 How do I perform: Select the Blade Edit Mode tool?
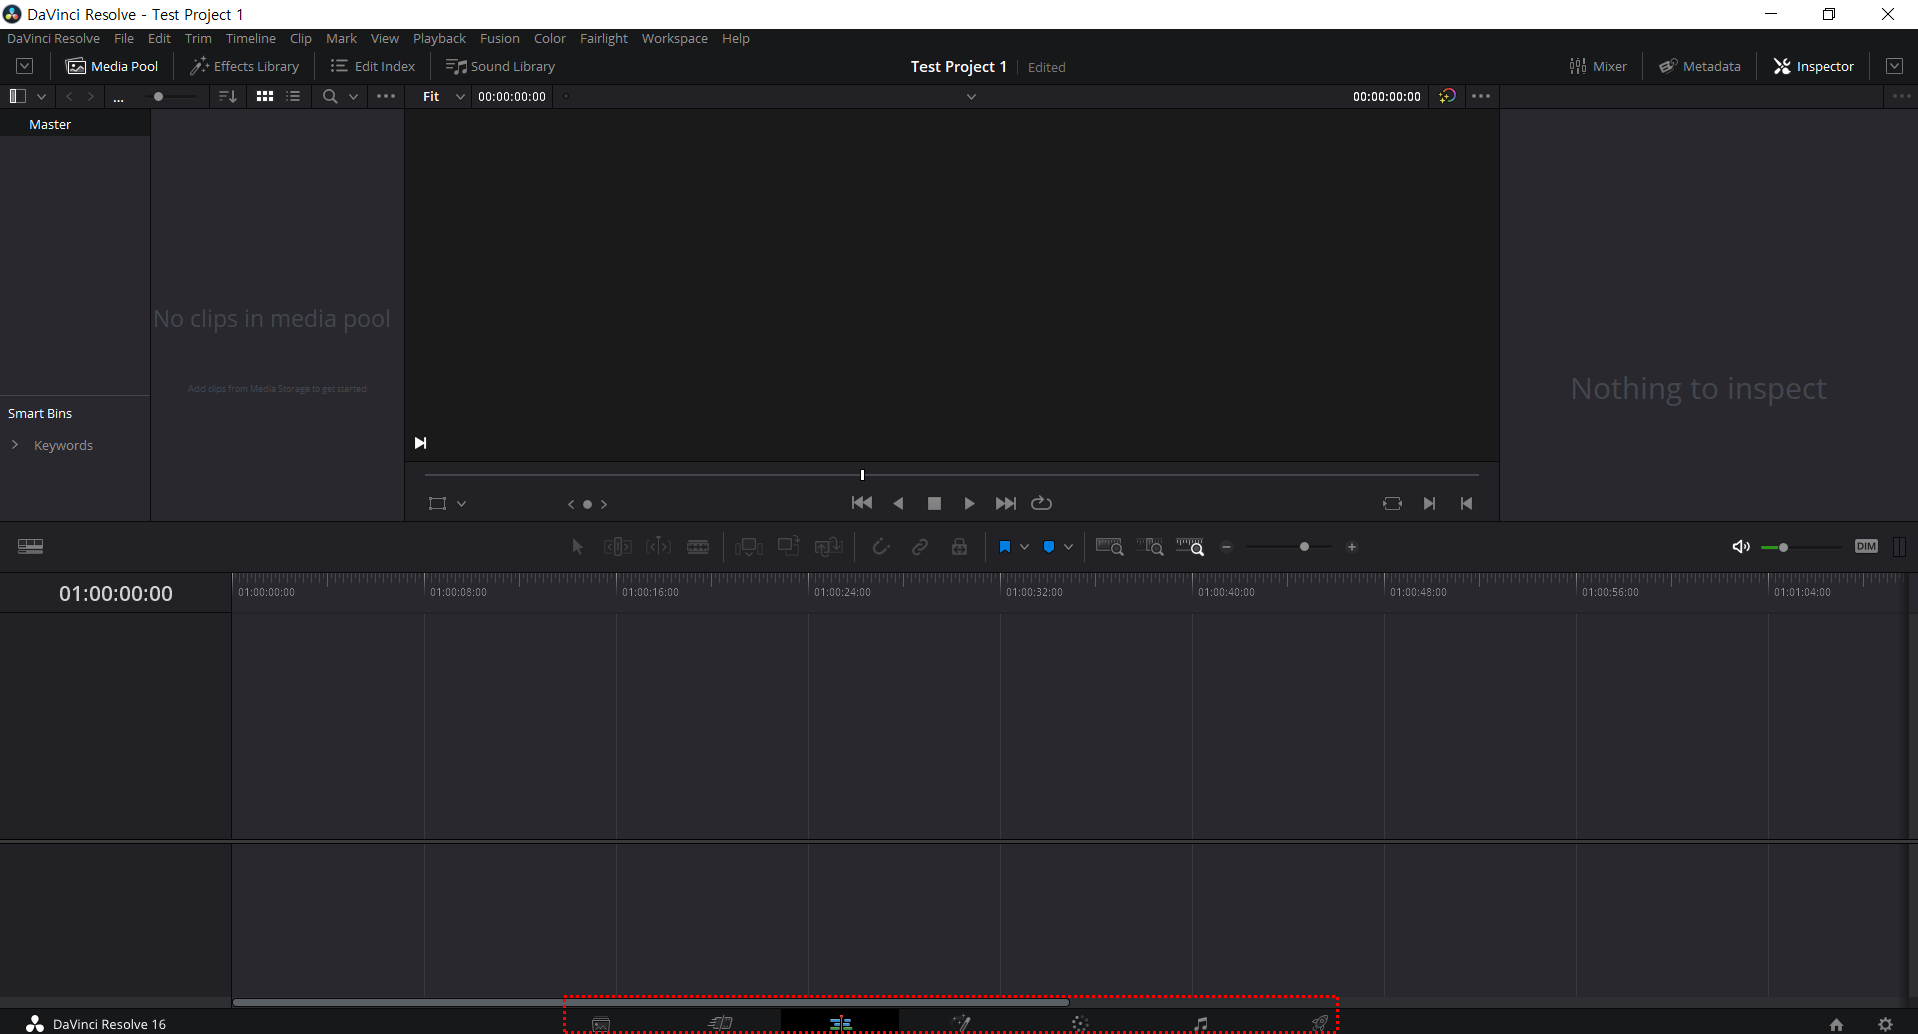coord(698,547)
